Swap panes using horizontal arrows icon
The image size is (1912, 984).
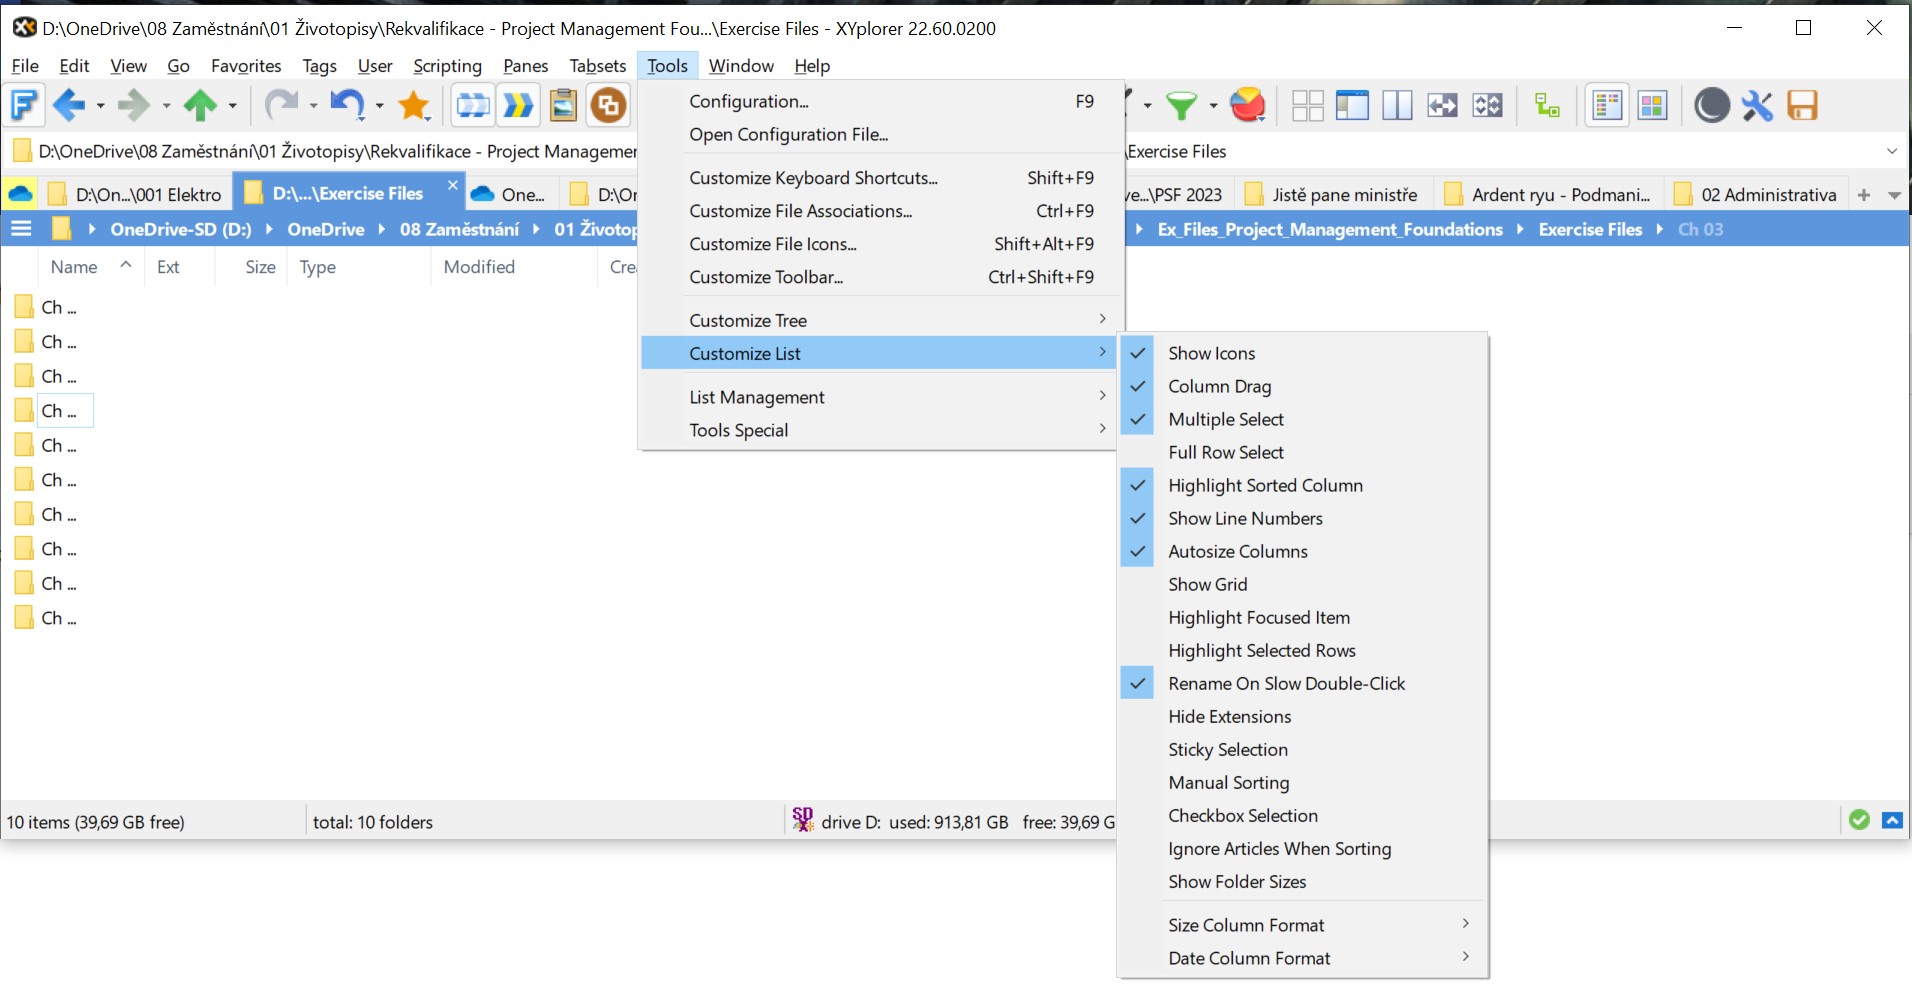[x=1443, y=105]
